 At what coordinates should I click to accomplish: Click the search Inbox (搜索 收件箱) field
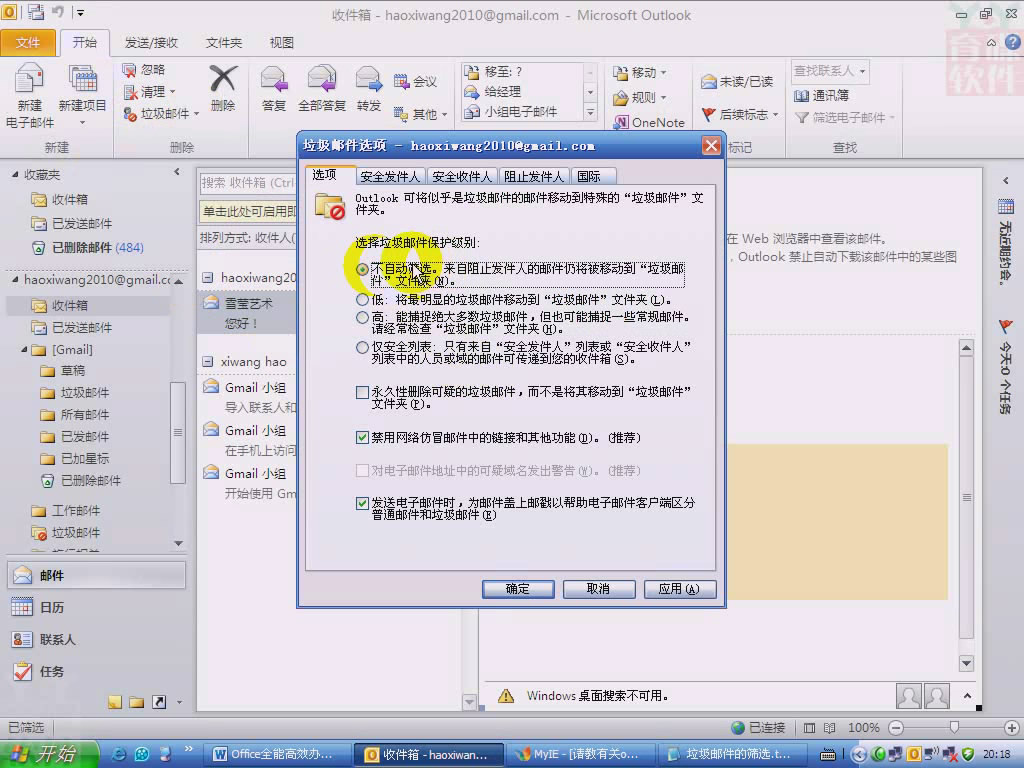click(x=248, y=183)
